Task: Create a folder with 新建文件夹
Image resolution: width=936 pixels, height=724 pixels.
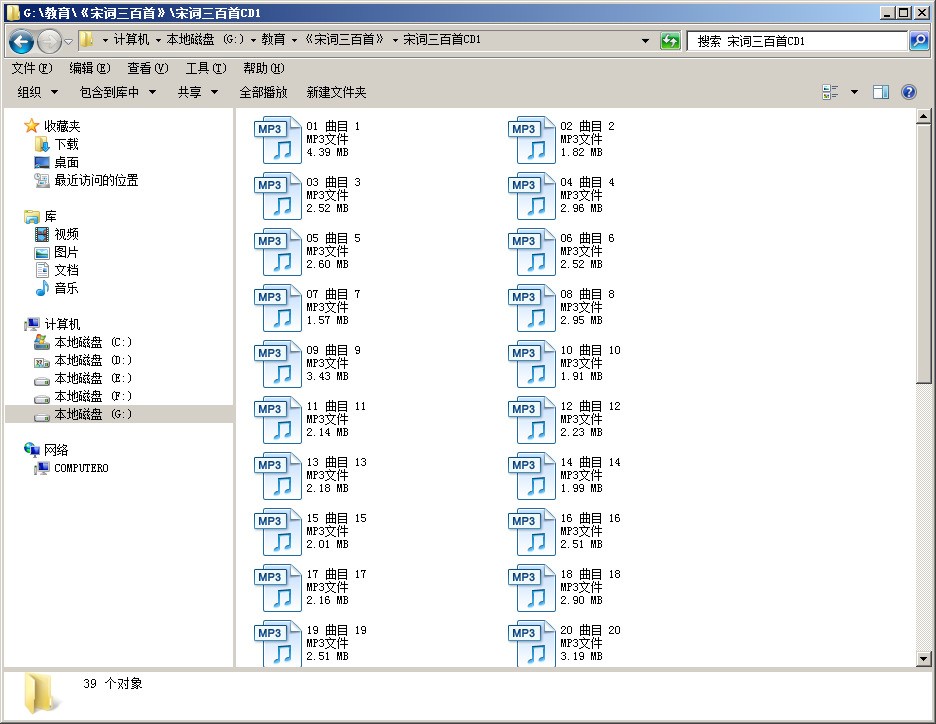Action: [335, 92]
